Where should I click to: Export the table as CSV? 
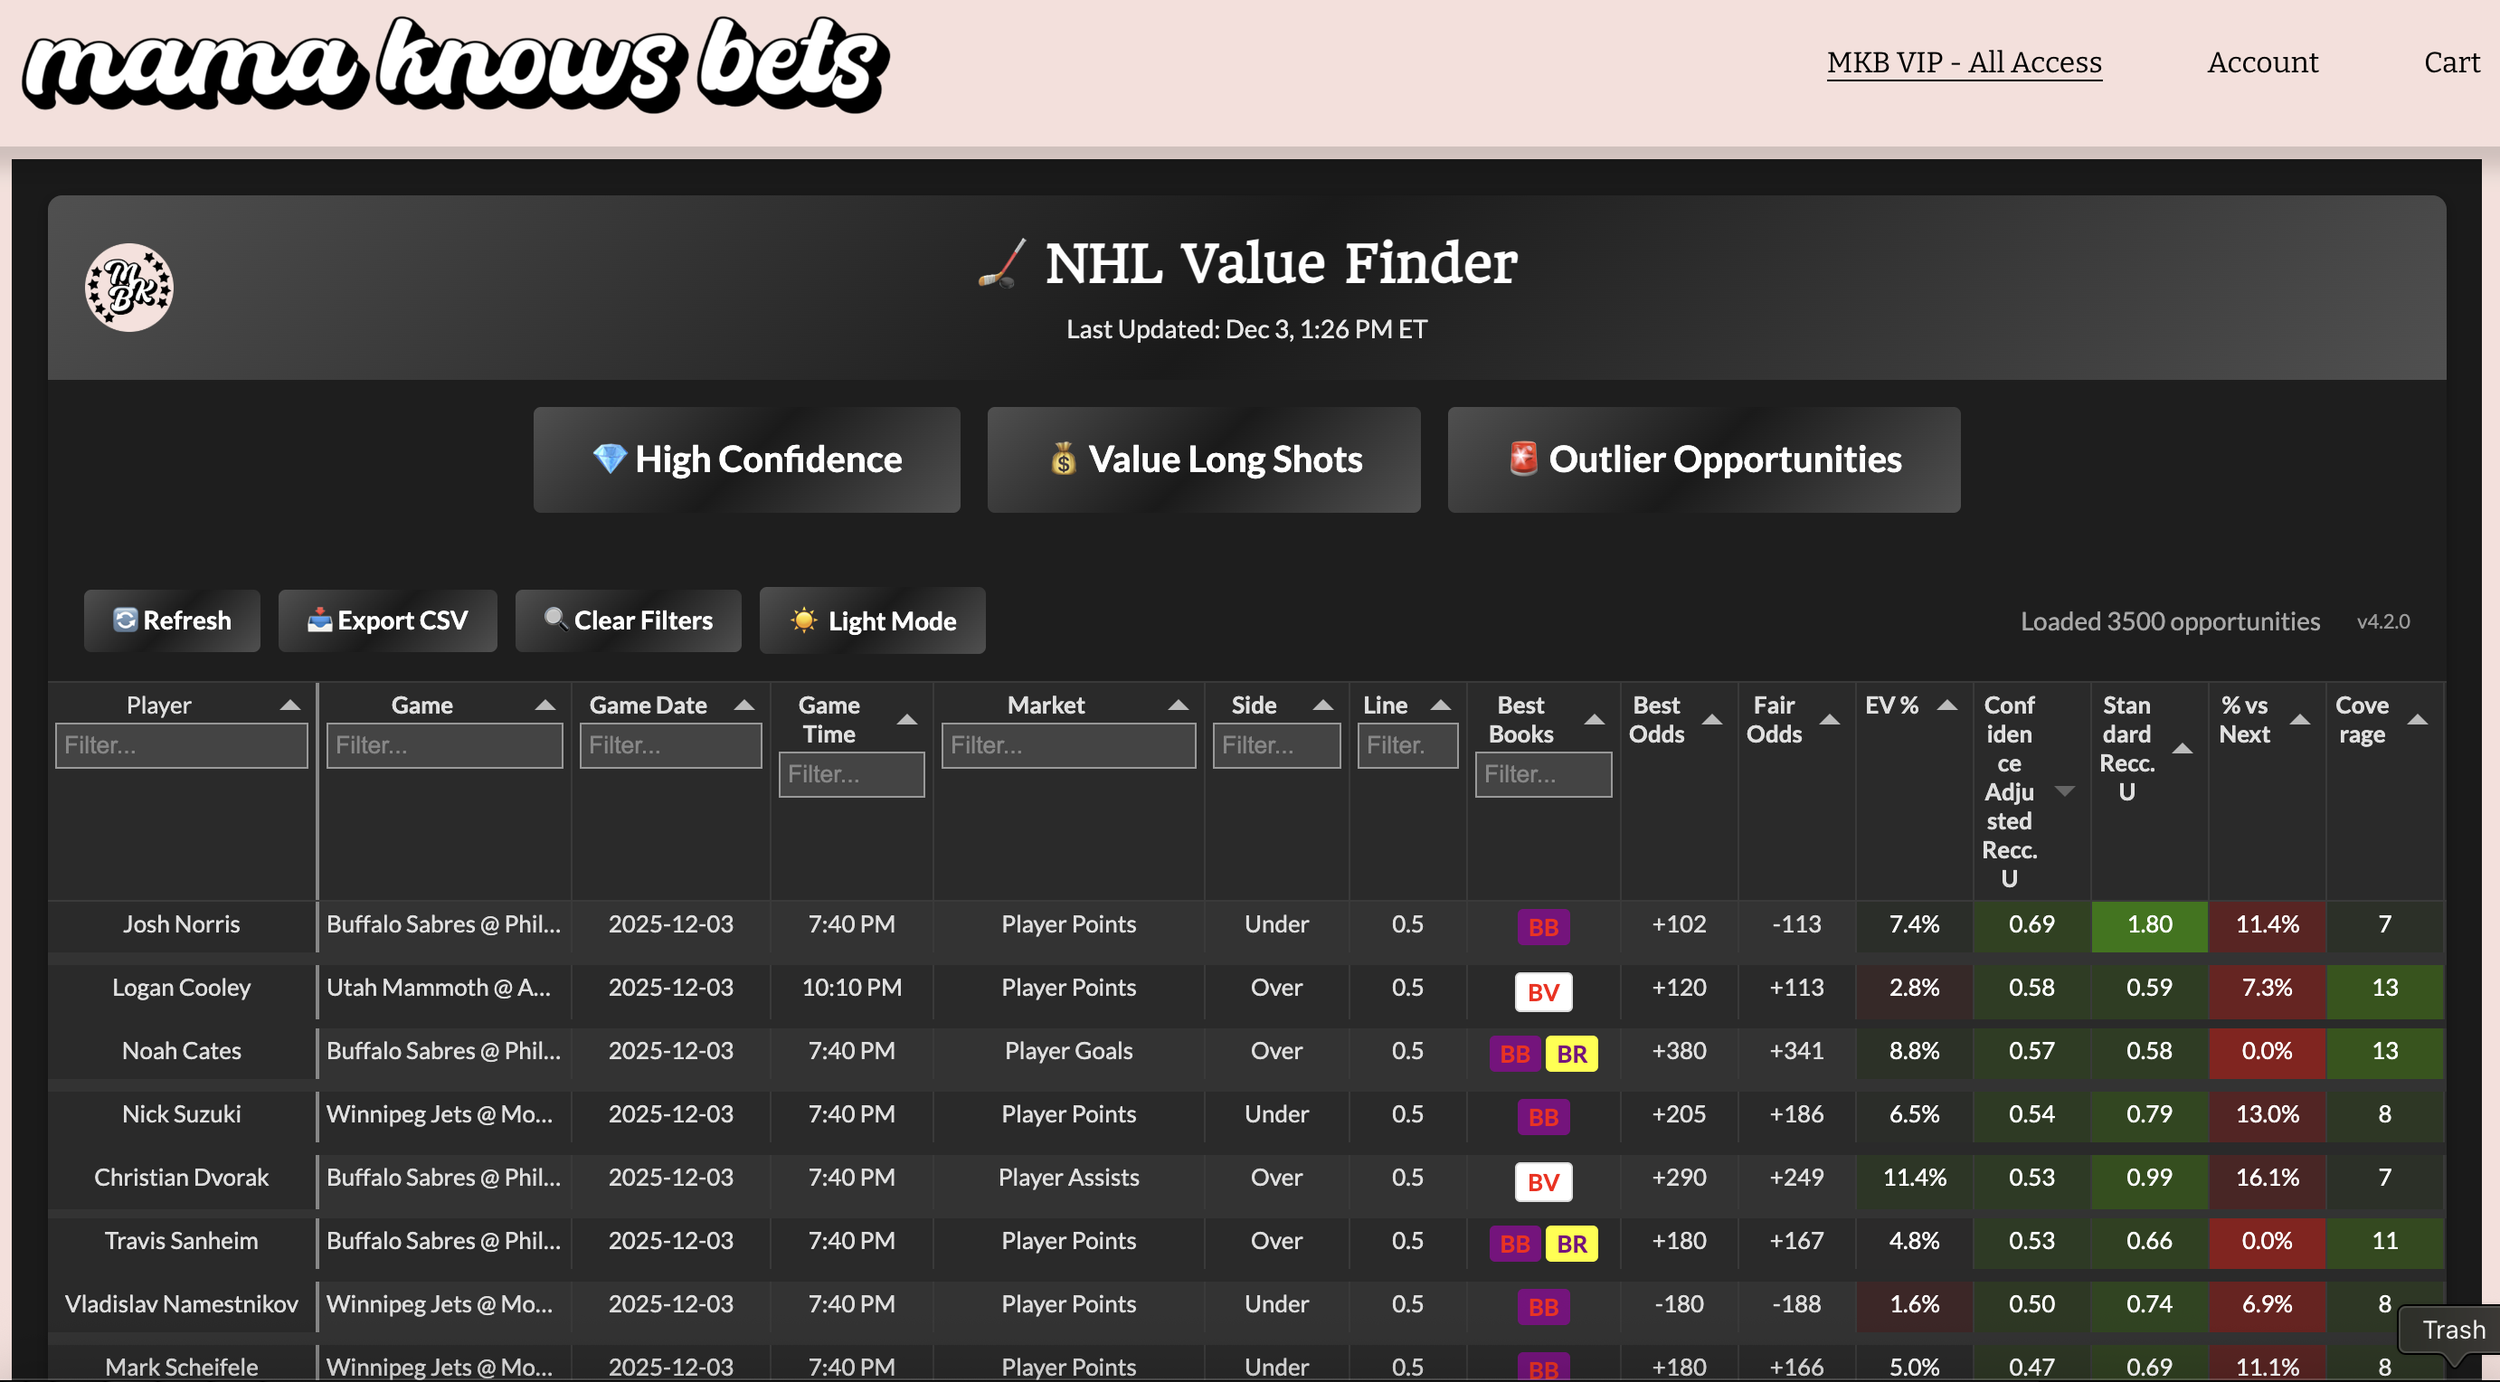(387, 621)
